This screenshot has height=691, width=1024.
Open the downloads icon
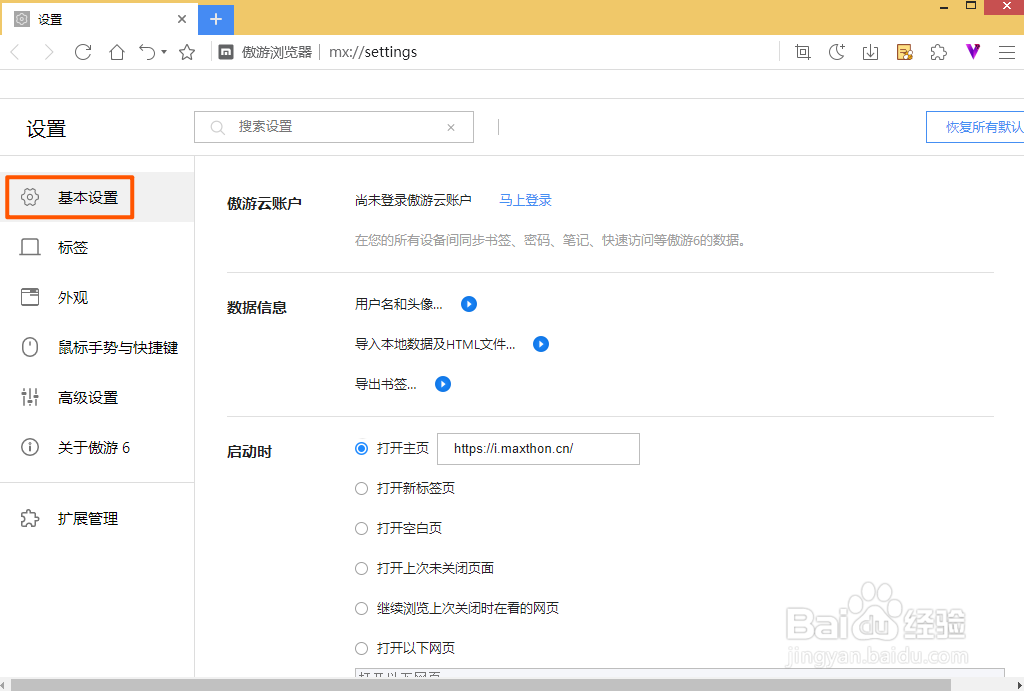click(x=871, y=52)
